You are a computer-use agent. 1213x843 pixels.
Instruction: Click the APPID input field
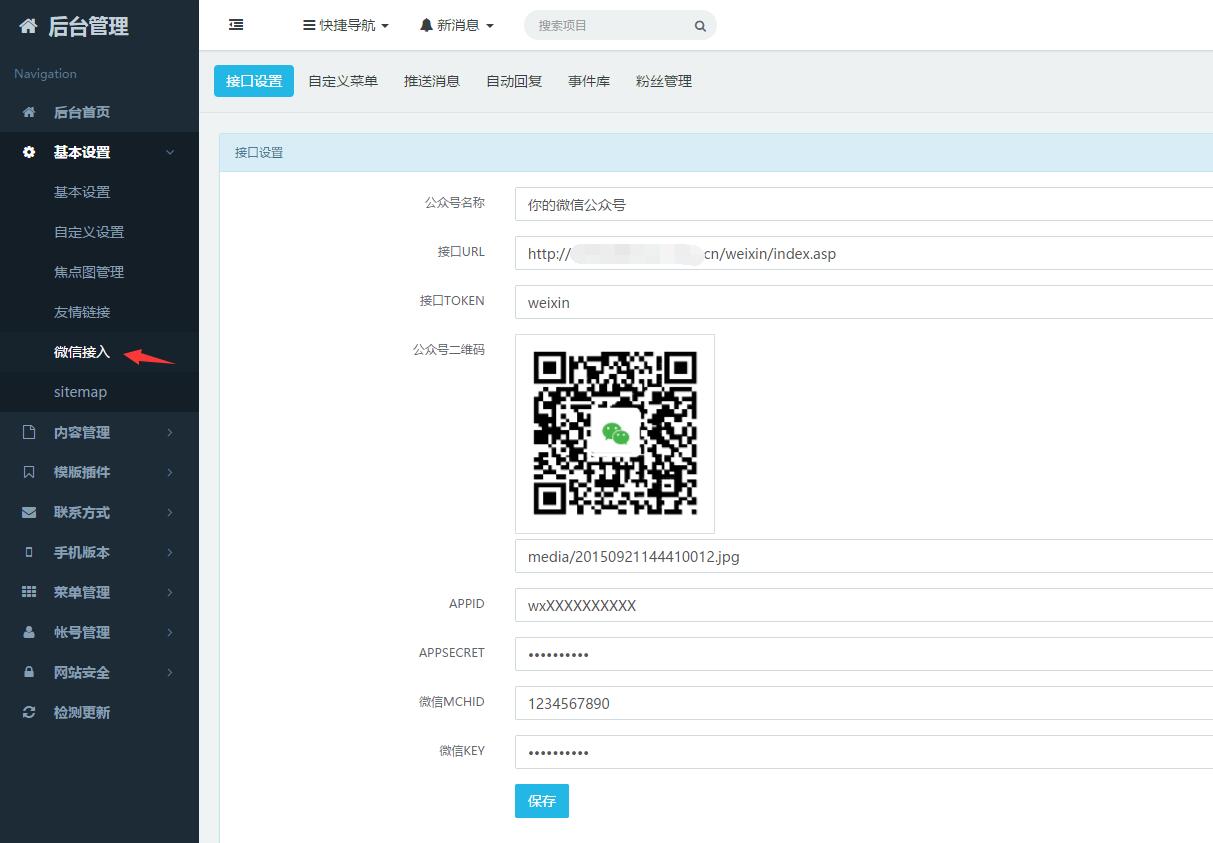point(860,605)
